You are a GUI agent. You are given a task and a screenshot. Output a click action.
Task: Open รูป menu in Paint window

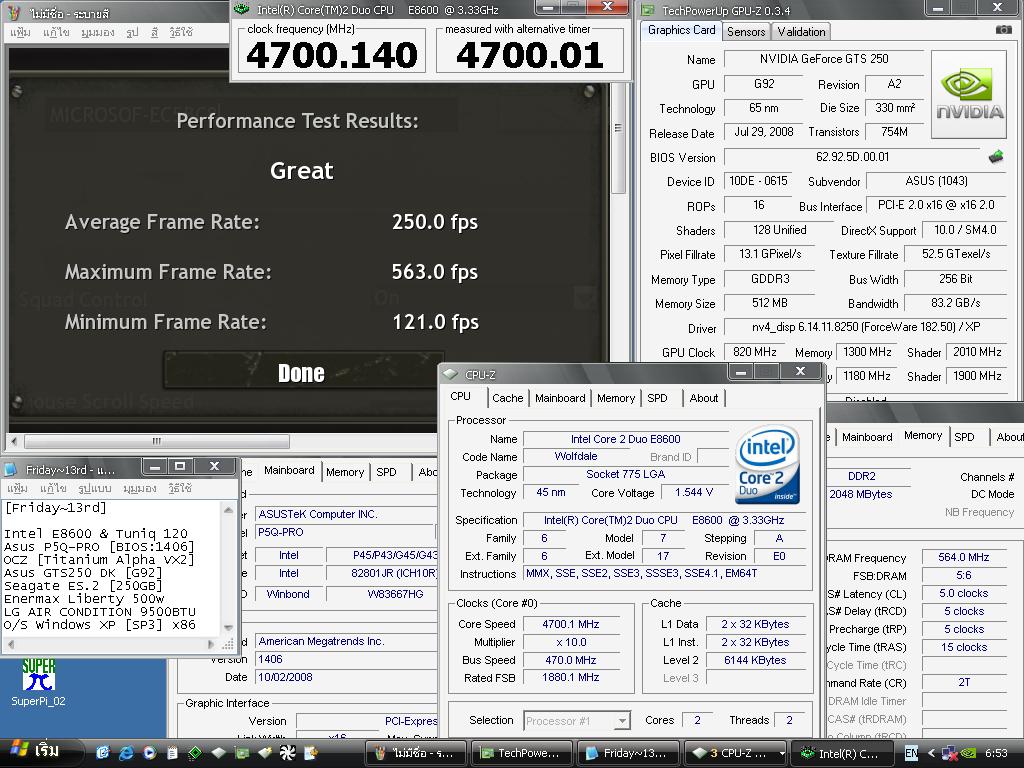click(x=131, y=32)
